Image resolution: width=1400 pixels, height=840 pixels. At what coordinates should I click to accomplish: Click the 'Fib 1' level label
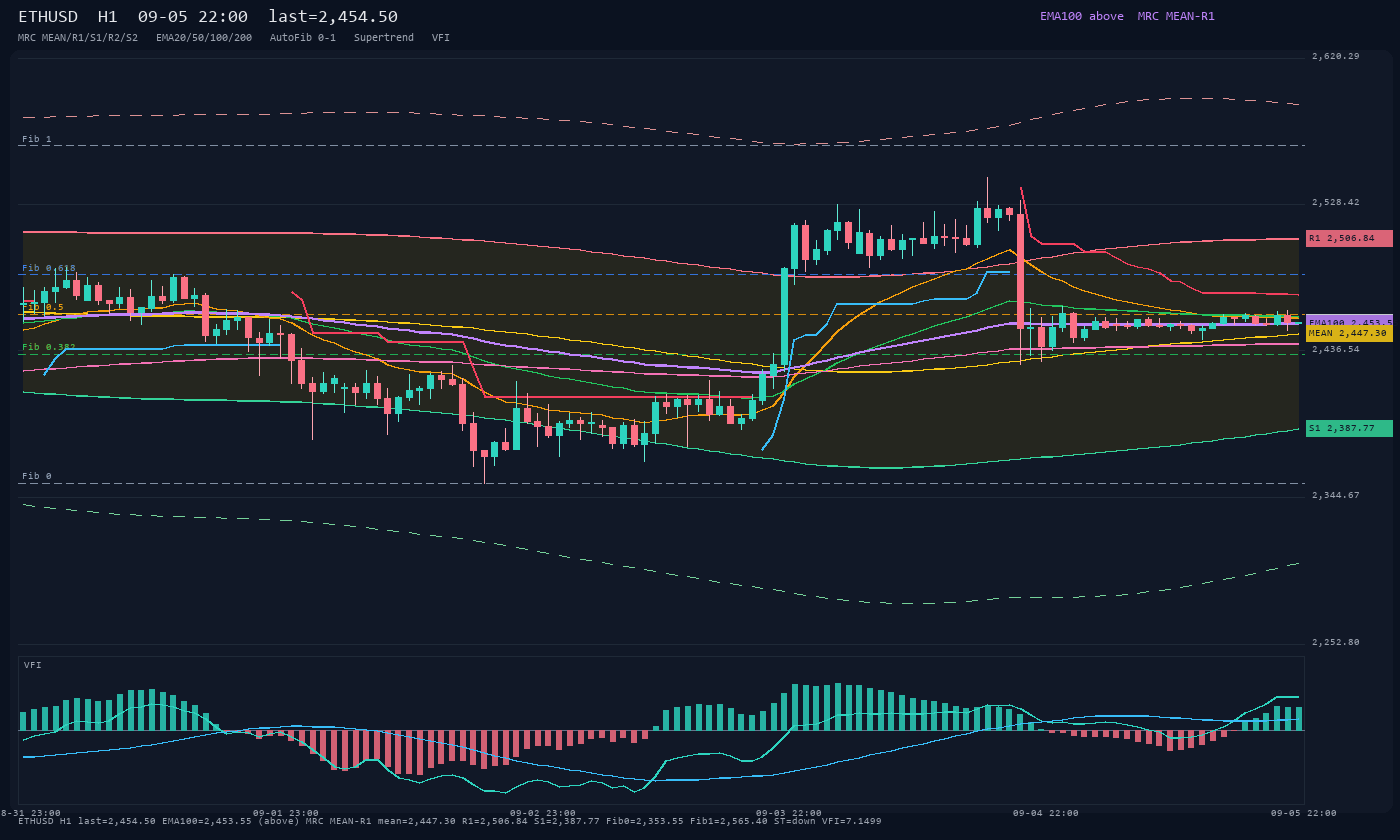click(37, 139)
